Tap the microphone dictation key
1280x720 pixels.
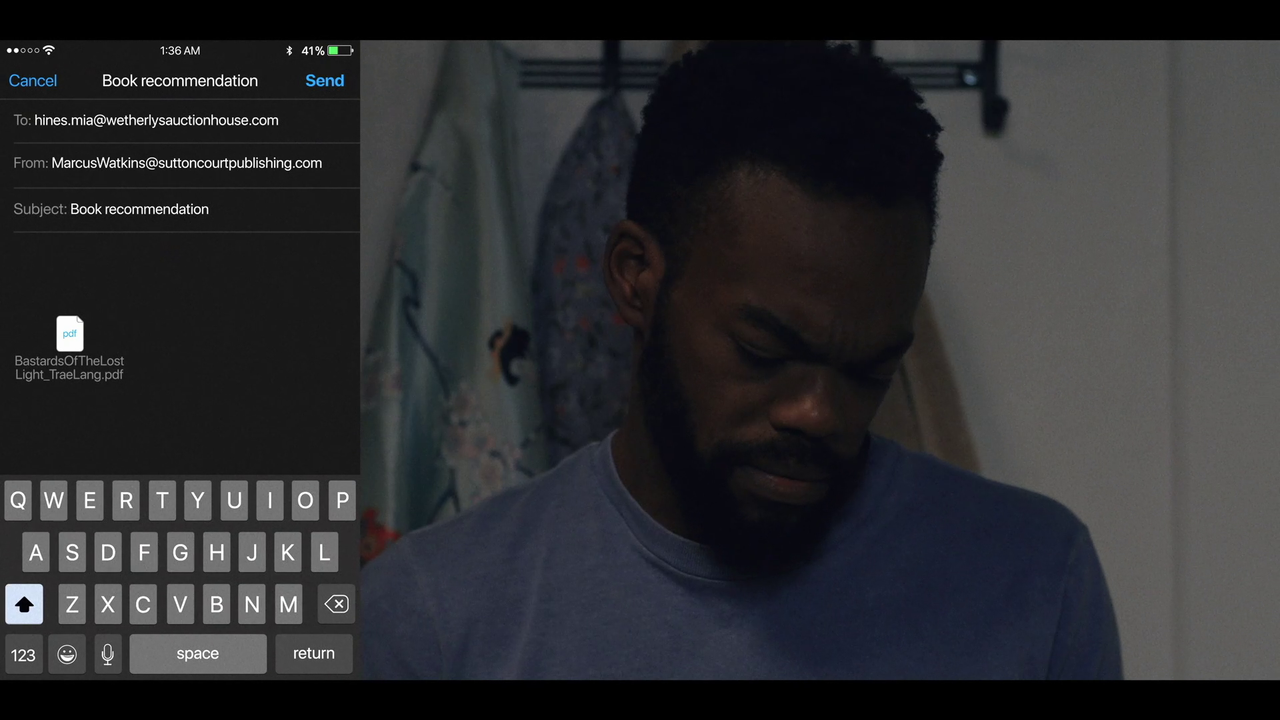pyautogui.click(x=107, y=654)
